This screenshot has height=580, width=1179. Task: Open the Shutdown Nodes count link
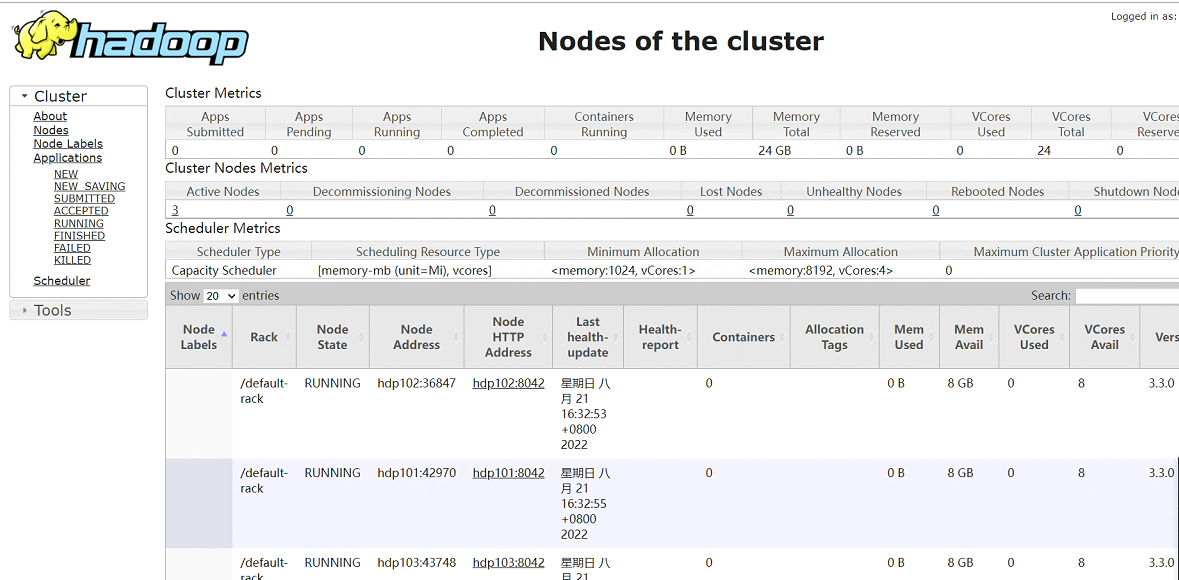click(1077, 211)
